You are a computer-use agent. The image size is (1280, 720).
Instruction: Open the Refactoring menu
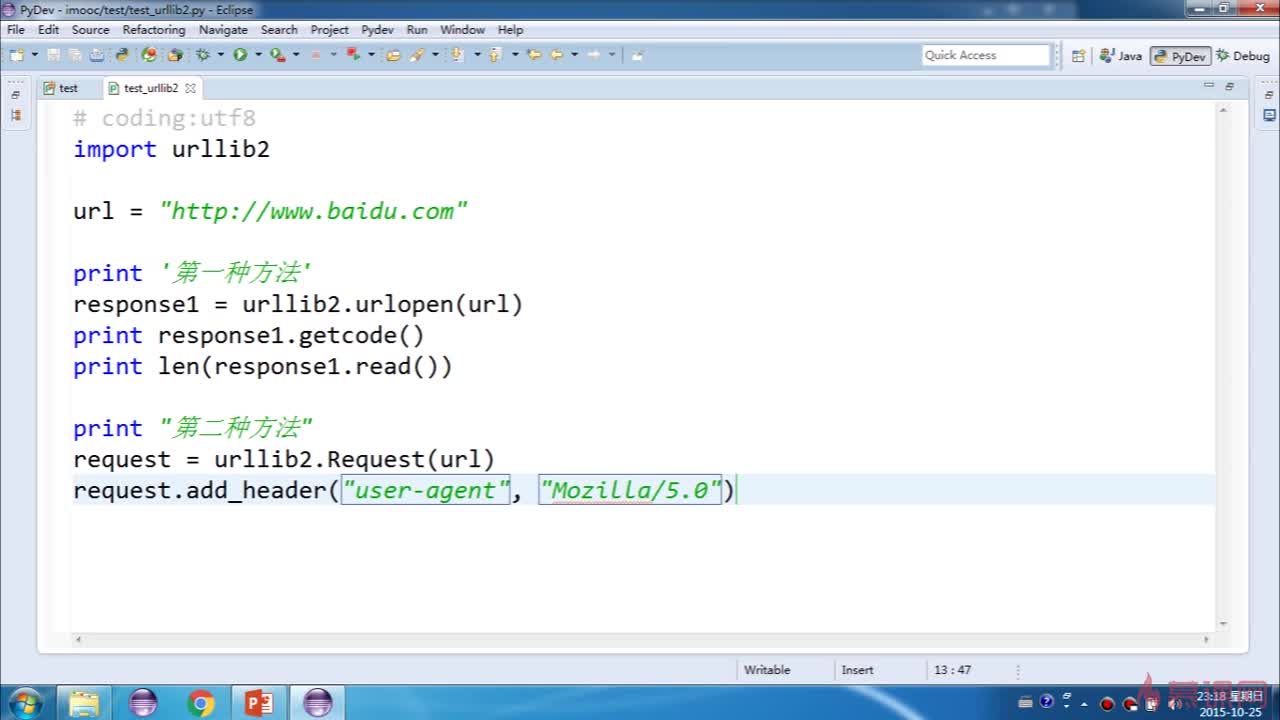click(x=154, y=30)
